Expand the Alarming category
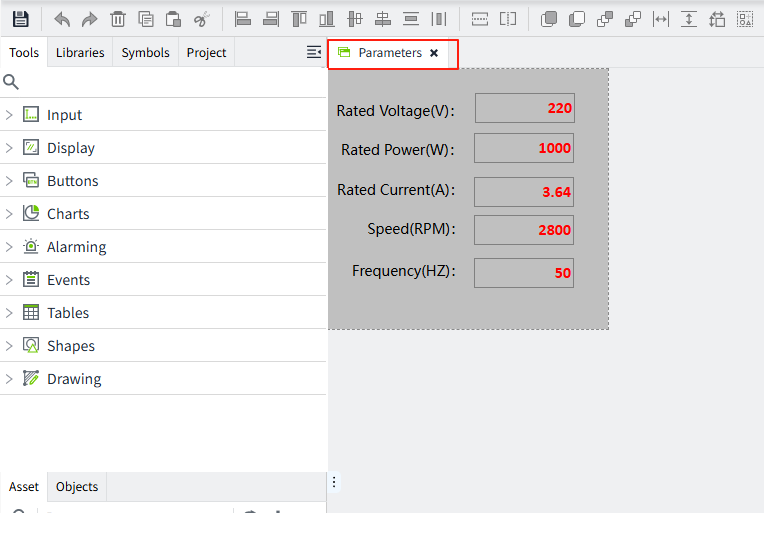This screenshot has height=545, width=764. [x=9, y=247]
